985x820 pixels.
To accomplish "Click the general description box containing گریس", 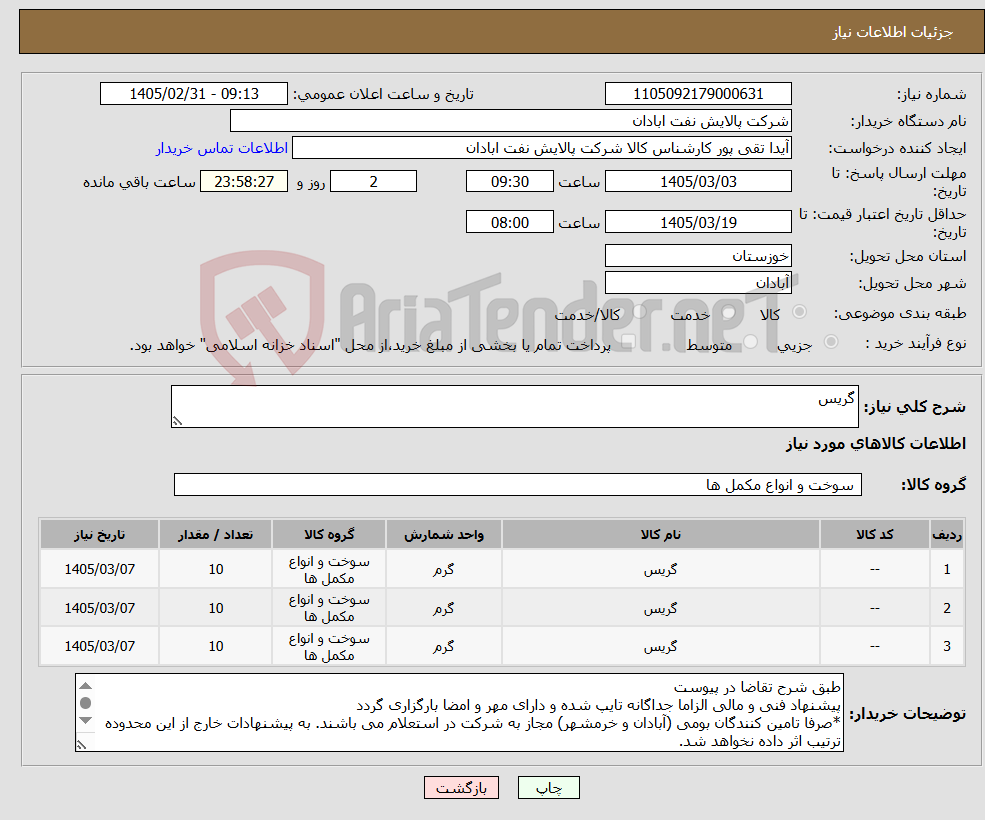I will click(514, 407).
